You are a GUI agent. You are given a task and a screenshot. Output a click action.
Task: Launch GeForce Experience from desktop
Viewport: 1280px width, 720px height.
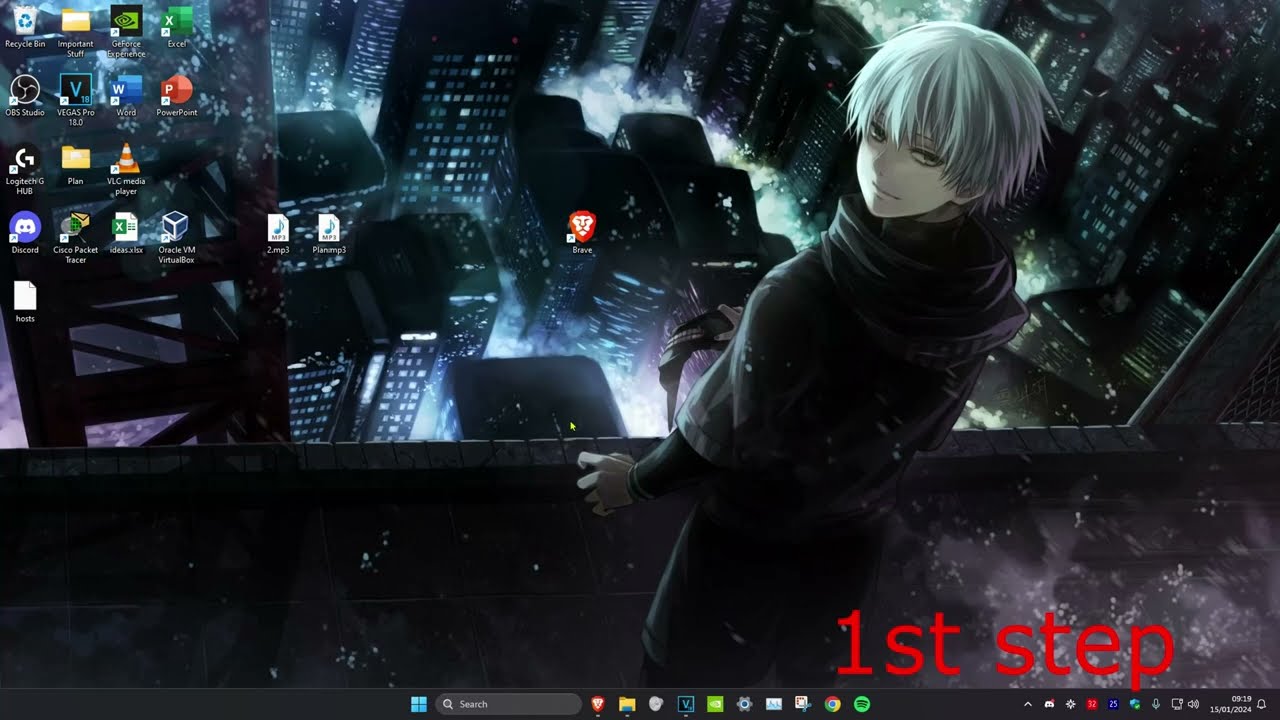[x=126, y=31]
